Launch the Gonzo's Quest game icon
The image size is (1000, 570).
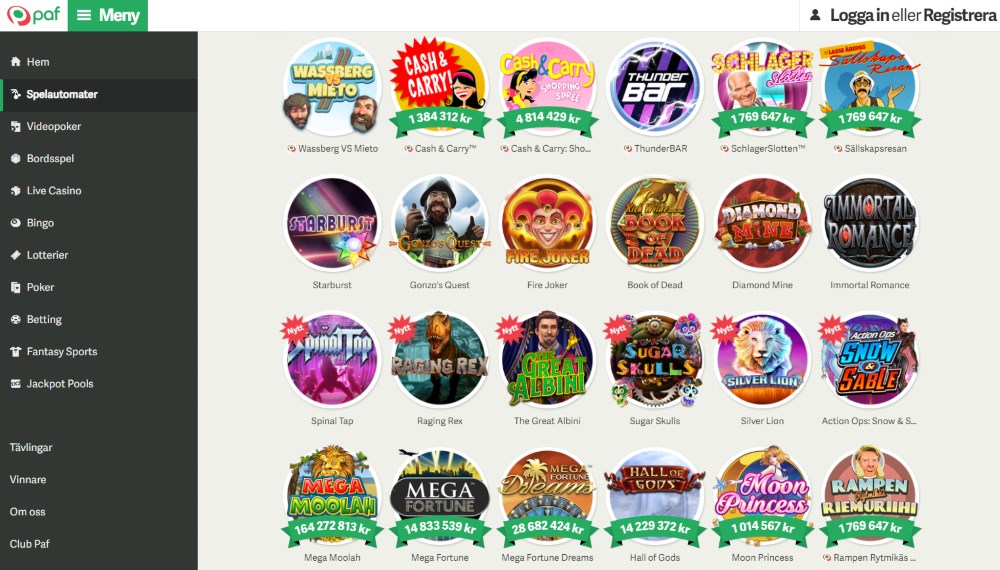point(439,224)
